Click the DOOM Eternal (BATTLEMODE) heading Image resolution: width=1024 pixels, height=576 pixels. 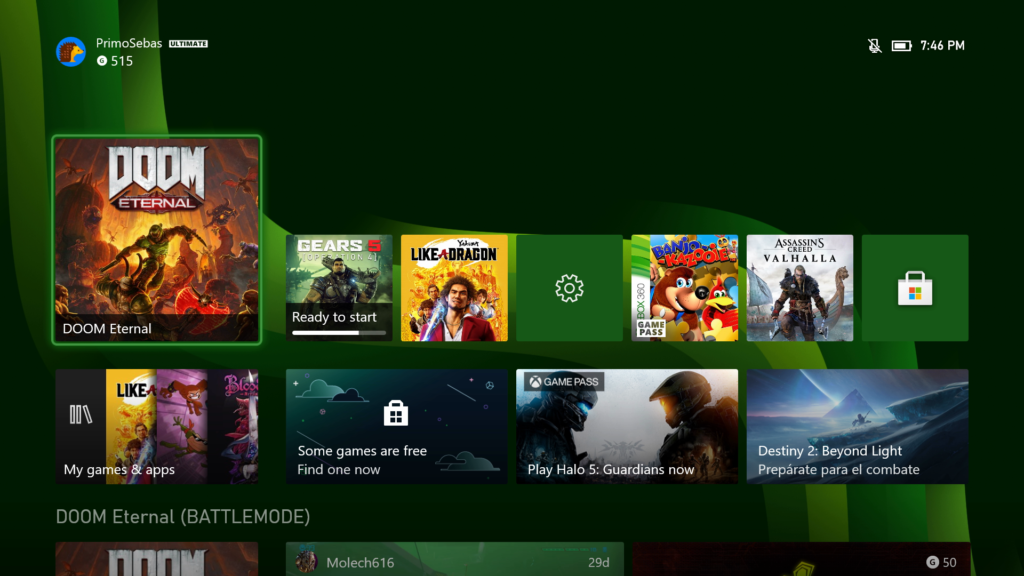[183, 517]
